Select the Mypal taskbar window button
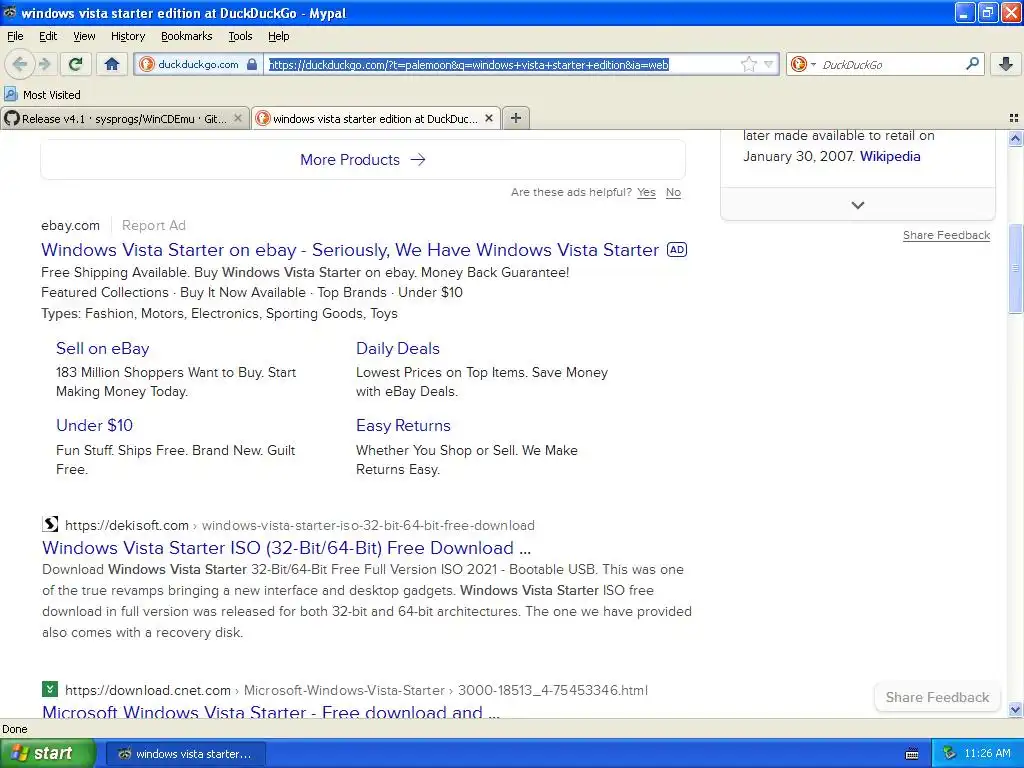 [x=185, y=754]
